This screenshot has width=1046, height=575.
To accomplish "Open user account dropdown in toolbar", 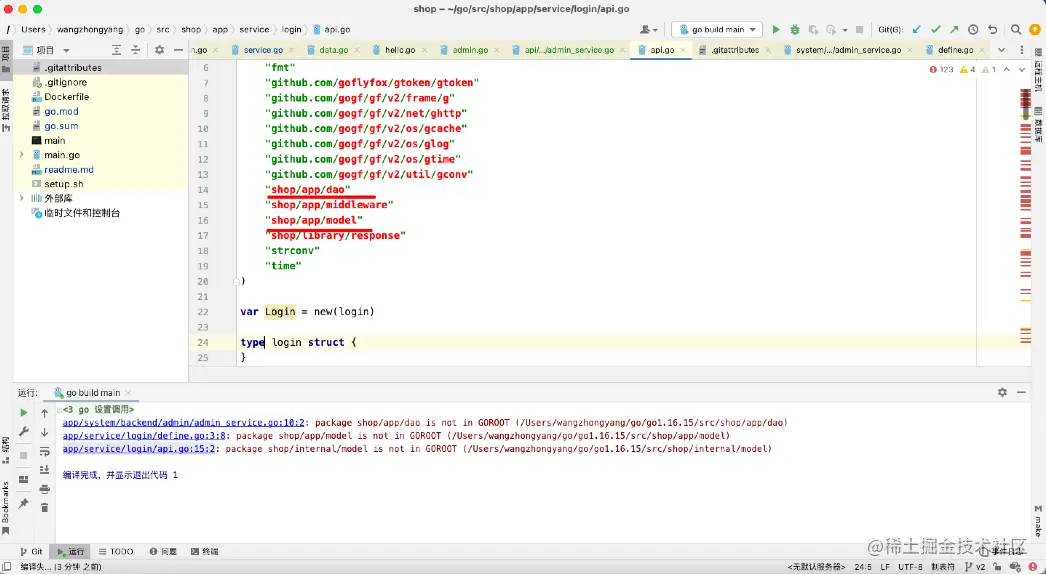I will pos(648,29).
